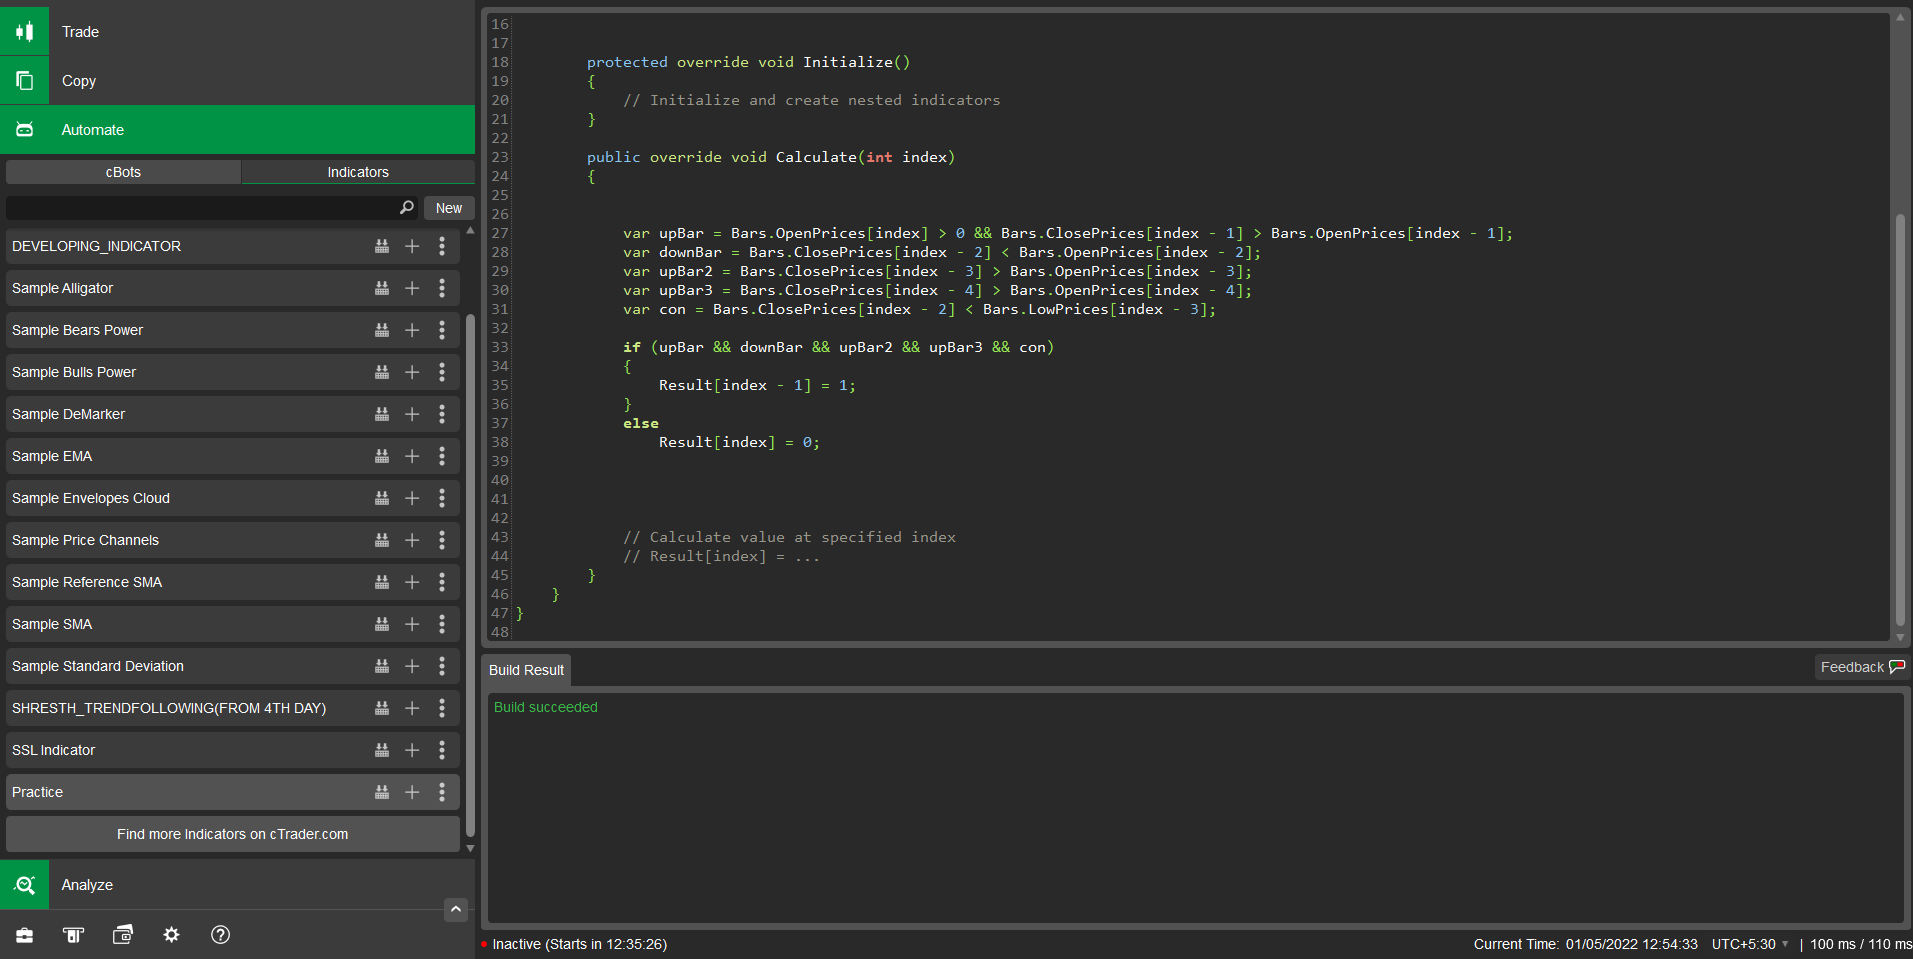Open Find more Indicators on cTrader.com
This screenshot has height=959, width=1913.
[x=232, y=834]
